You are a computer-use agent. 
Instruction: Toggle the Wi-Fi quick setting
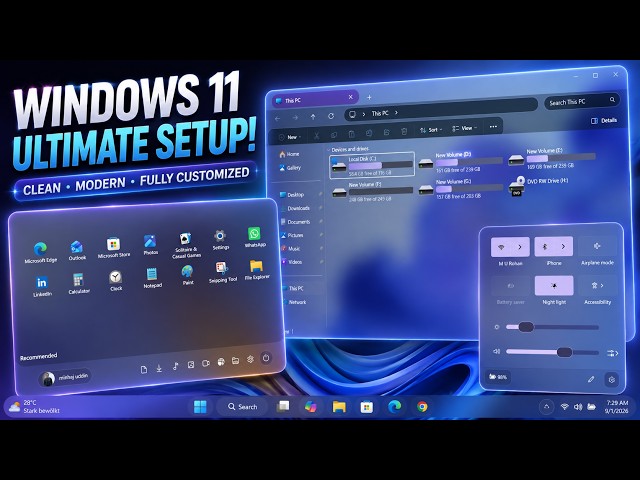click(501, 247)
